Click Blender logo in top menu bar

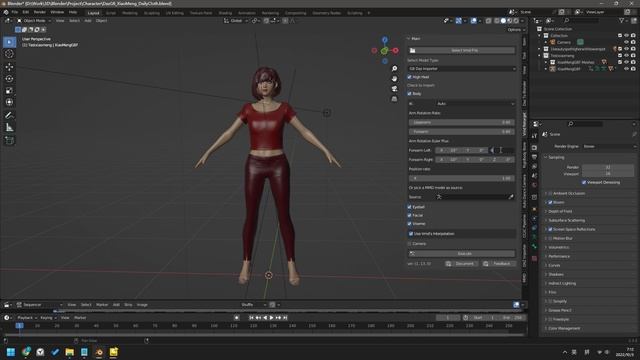pyautogui.click(x=6, y=12)
